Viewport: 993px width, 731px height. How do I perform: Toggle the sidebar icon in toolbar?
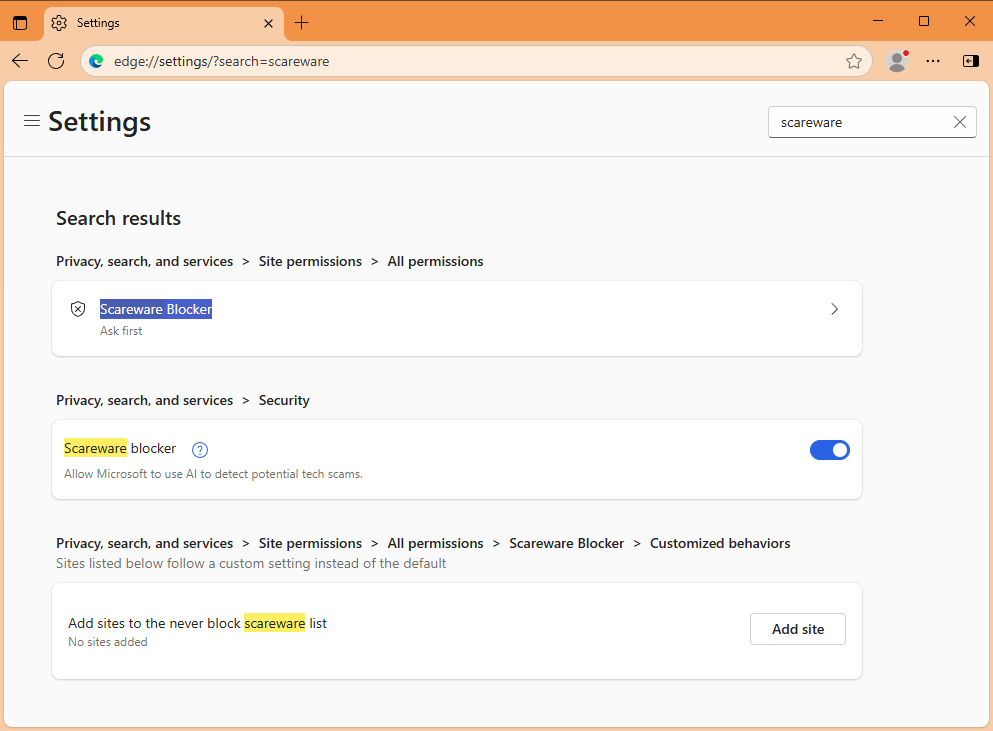(970, 61)
